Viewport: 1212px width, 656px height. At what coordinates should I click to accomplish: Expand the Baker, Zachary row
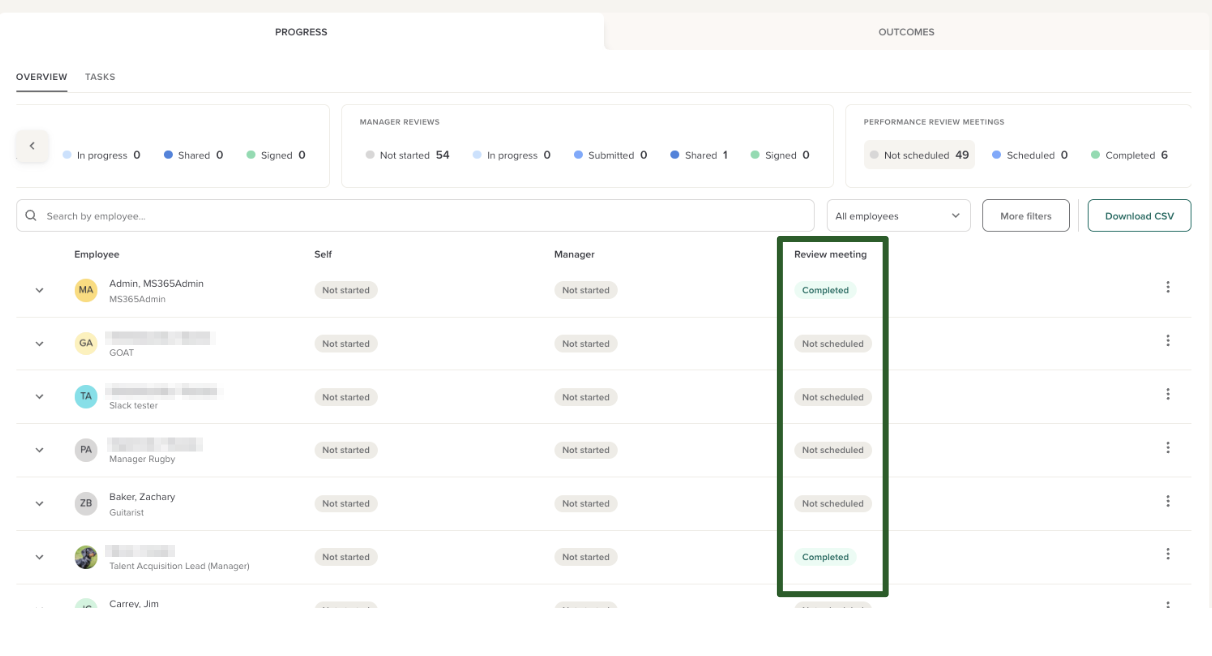tap(40, 504)
